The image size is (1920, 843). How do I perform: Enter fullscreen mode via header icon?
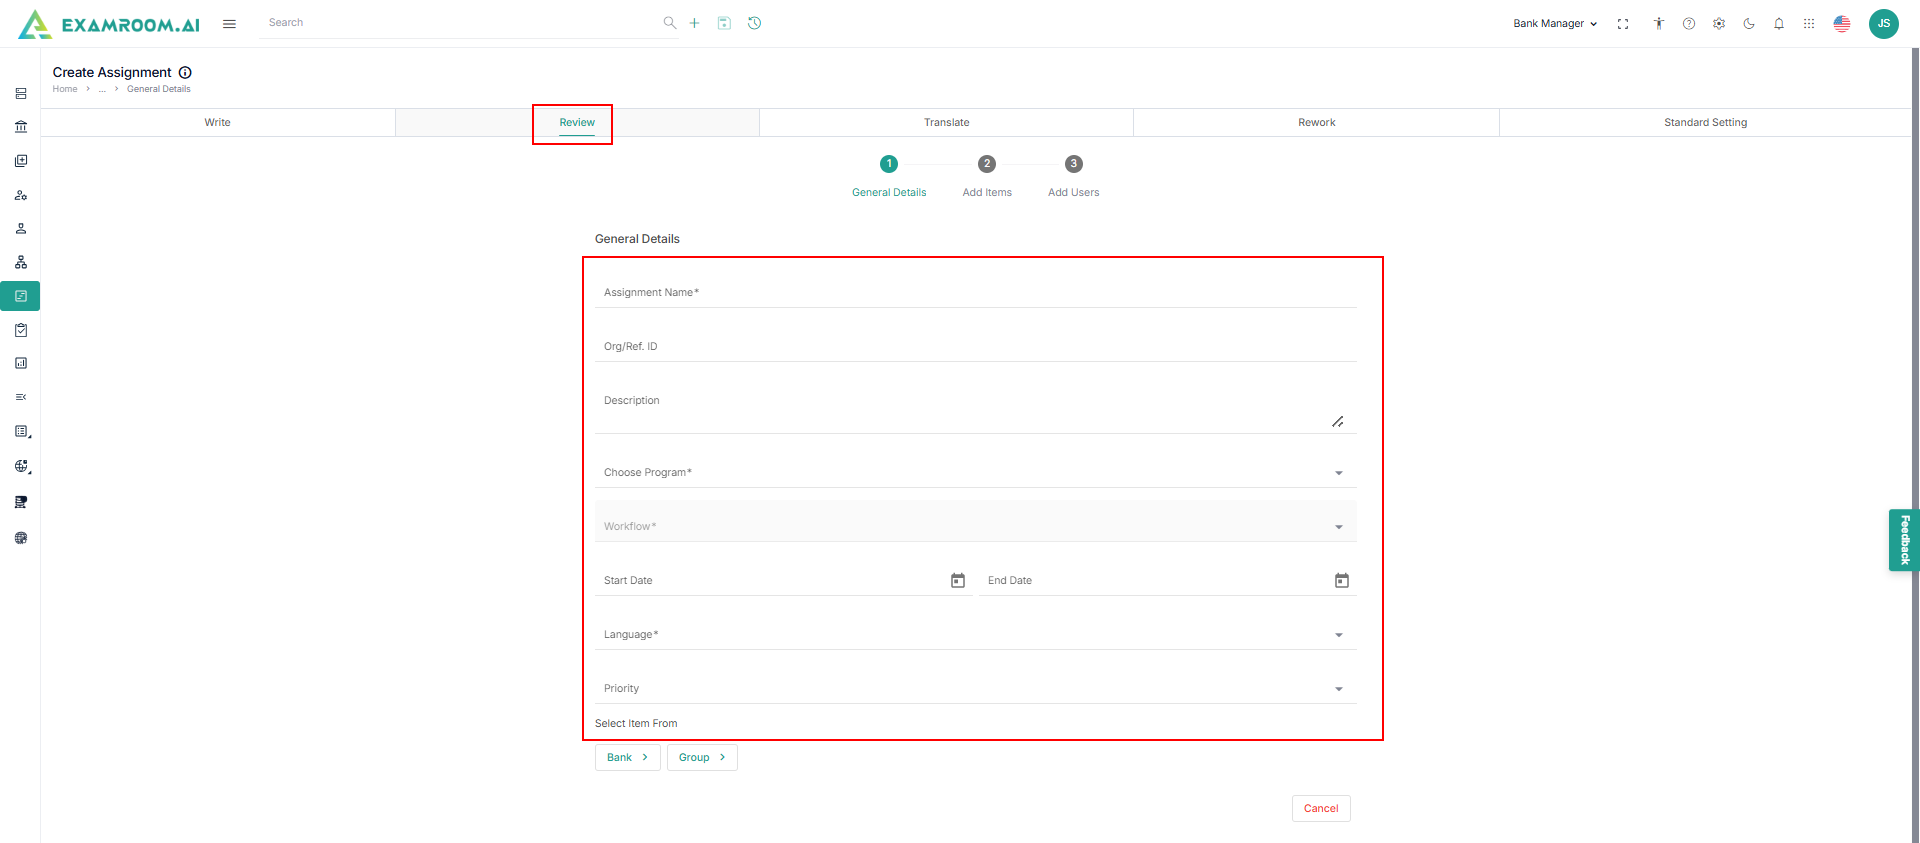point(1623,24)
